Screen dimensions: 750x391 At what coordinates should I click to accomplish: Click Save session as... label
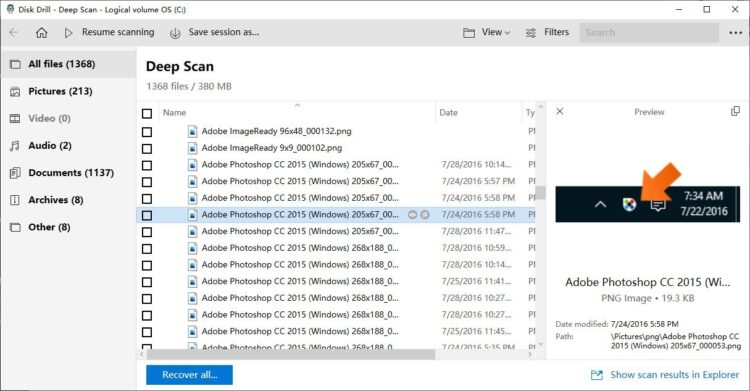click(x=223, y=32)
